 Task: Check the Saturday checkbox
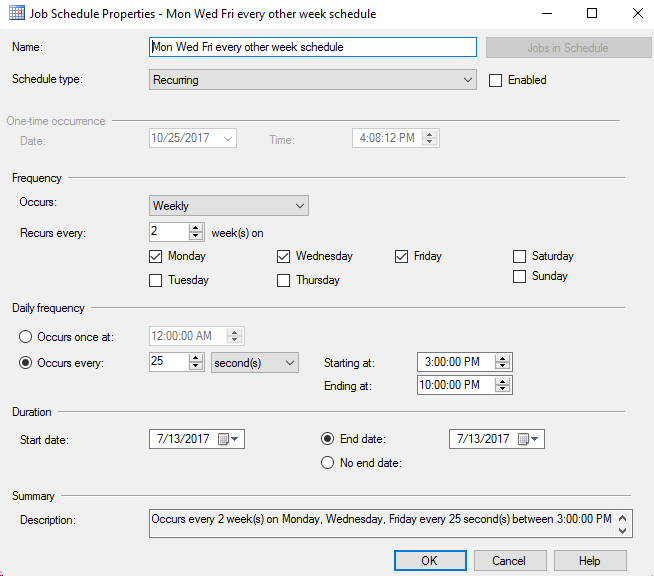(x=519, y=256)
